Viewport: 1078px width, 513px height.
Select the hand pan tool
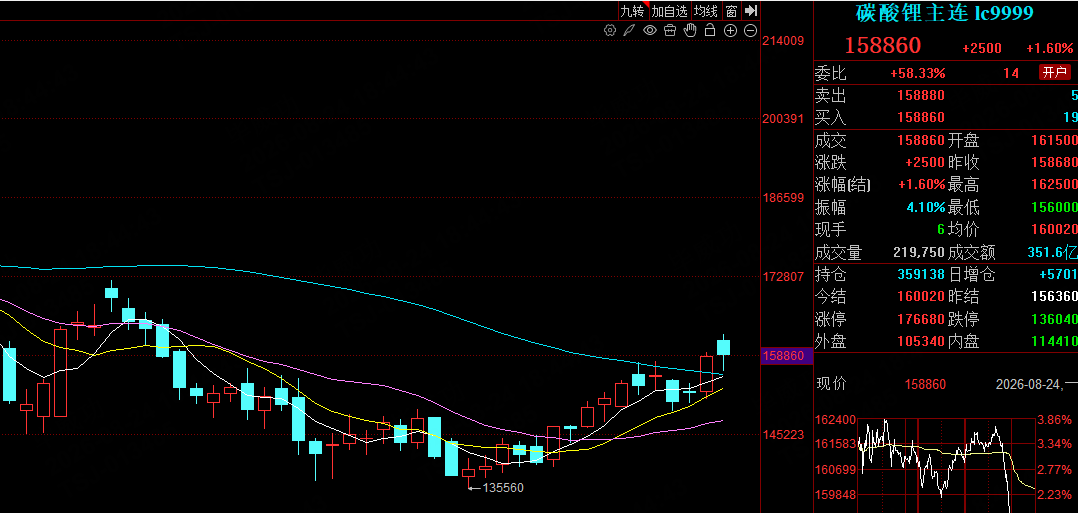[690, 30]
